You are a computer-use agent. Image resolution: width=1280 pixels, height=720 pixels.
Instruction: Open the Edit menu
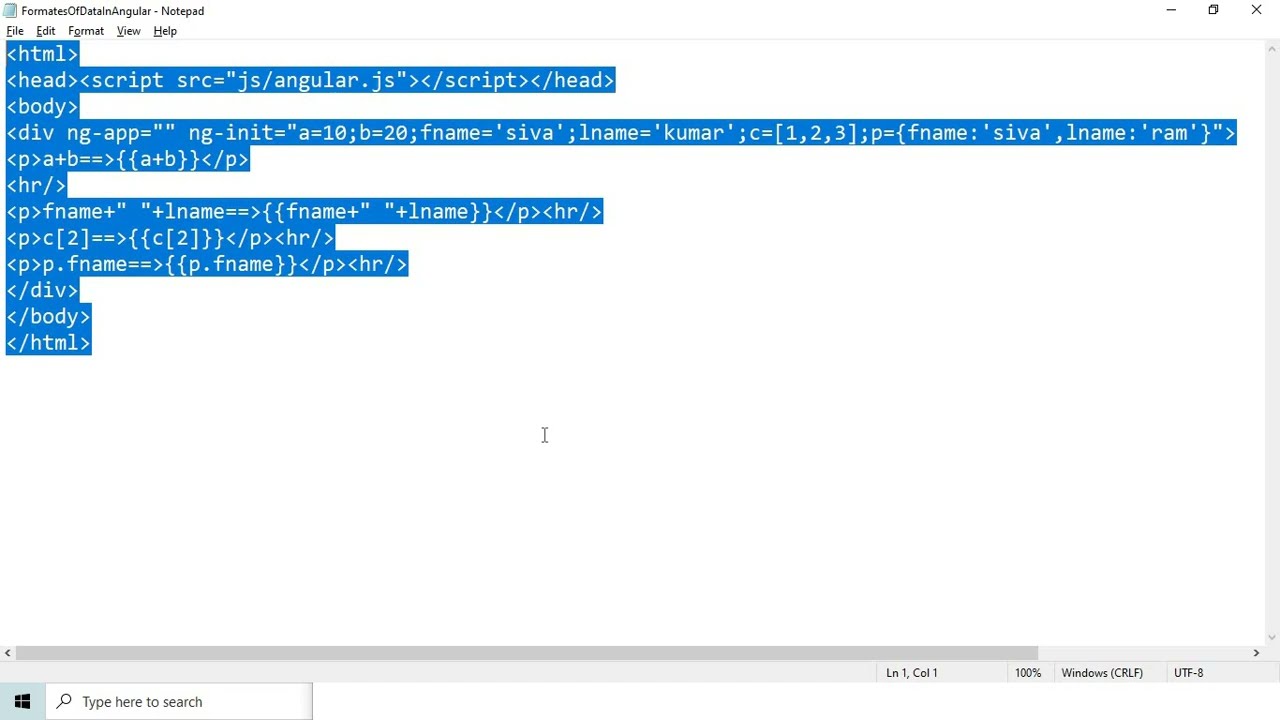click(x=46, y=31)
